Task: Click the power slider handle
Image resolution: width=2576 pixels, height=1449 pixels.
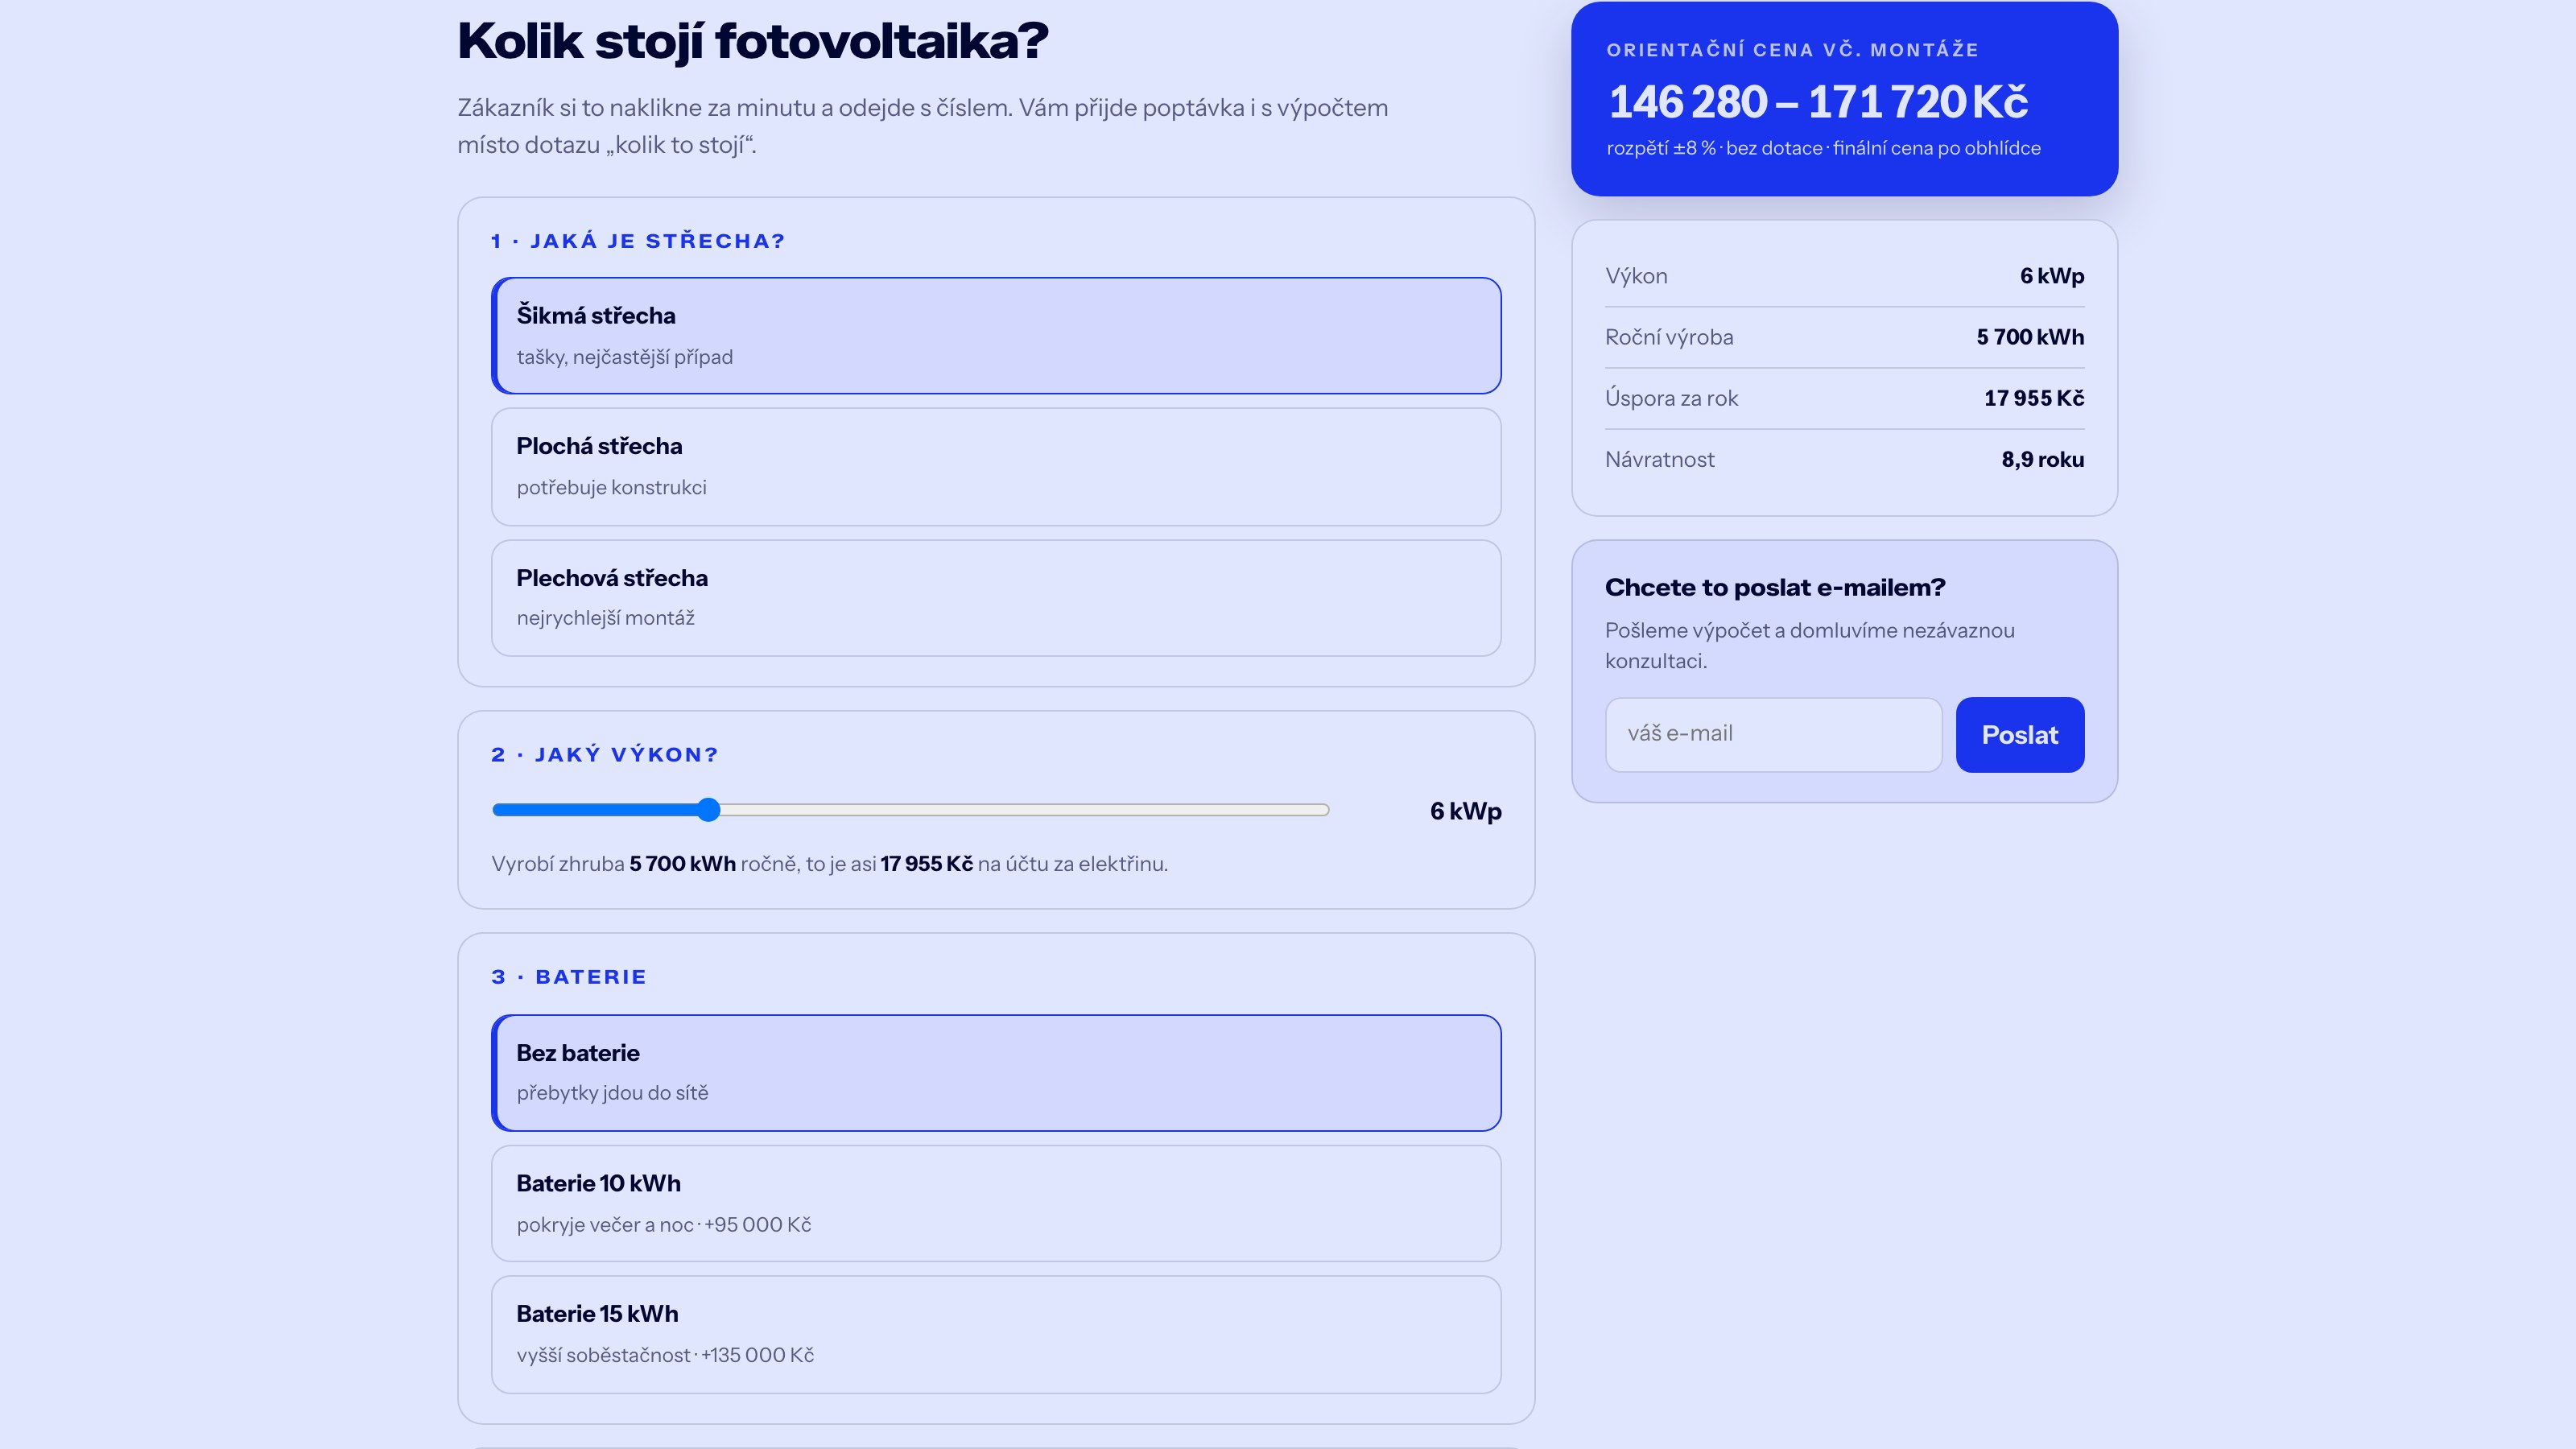Action: pyautogui.click(x=708, y=810)
